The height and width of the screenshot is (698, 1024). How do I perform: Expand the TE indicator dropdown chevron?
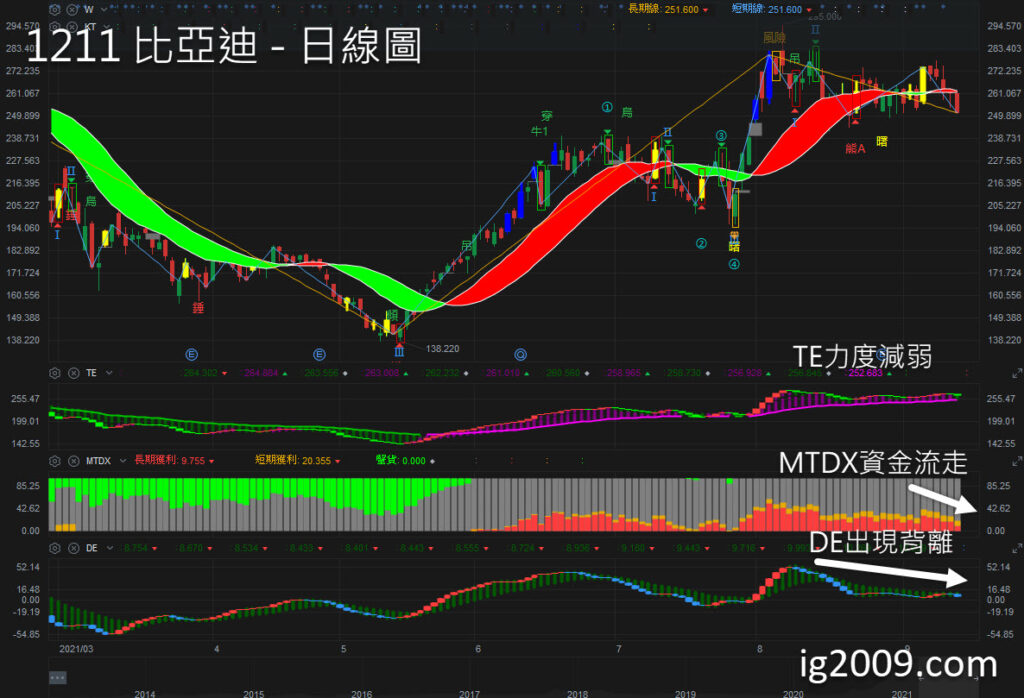[109, 373]
